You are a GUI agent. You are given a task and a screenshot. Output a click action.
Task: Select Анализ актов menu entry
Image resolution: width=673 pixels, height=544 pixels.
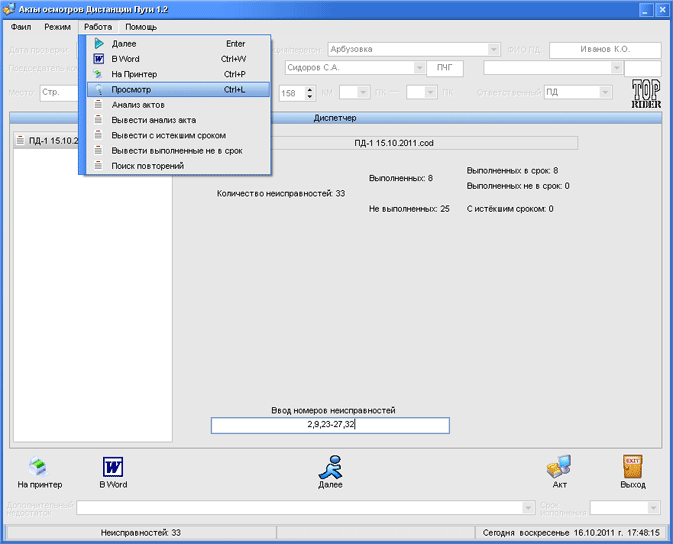(179, 105)
